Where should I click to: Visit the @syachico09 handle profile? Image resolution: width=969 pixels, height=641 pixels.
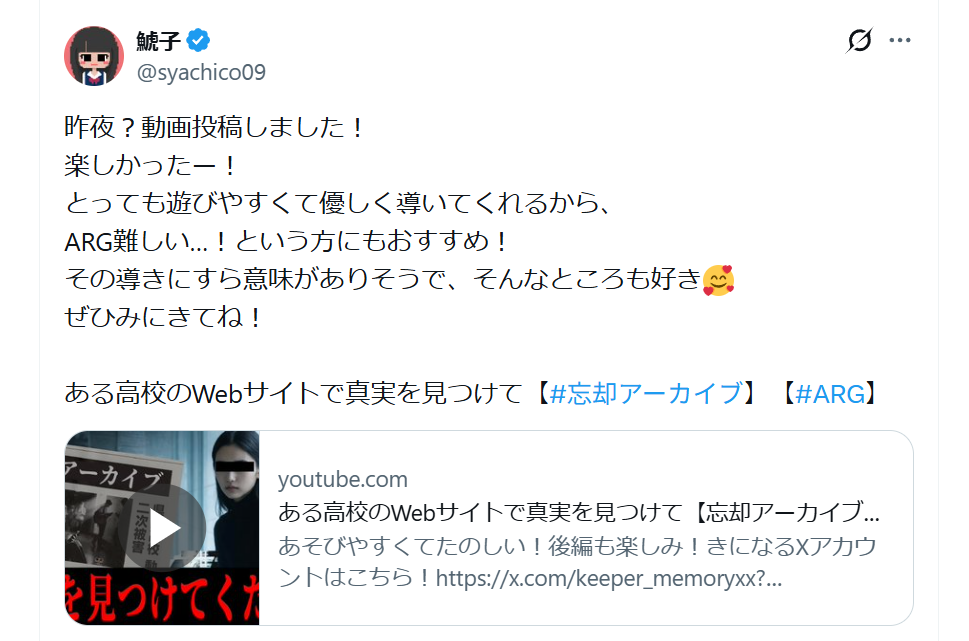click(201, 72)
